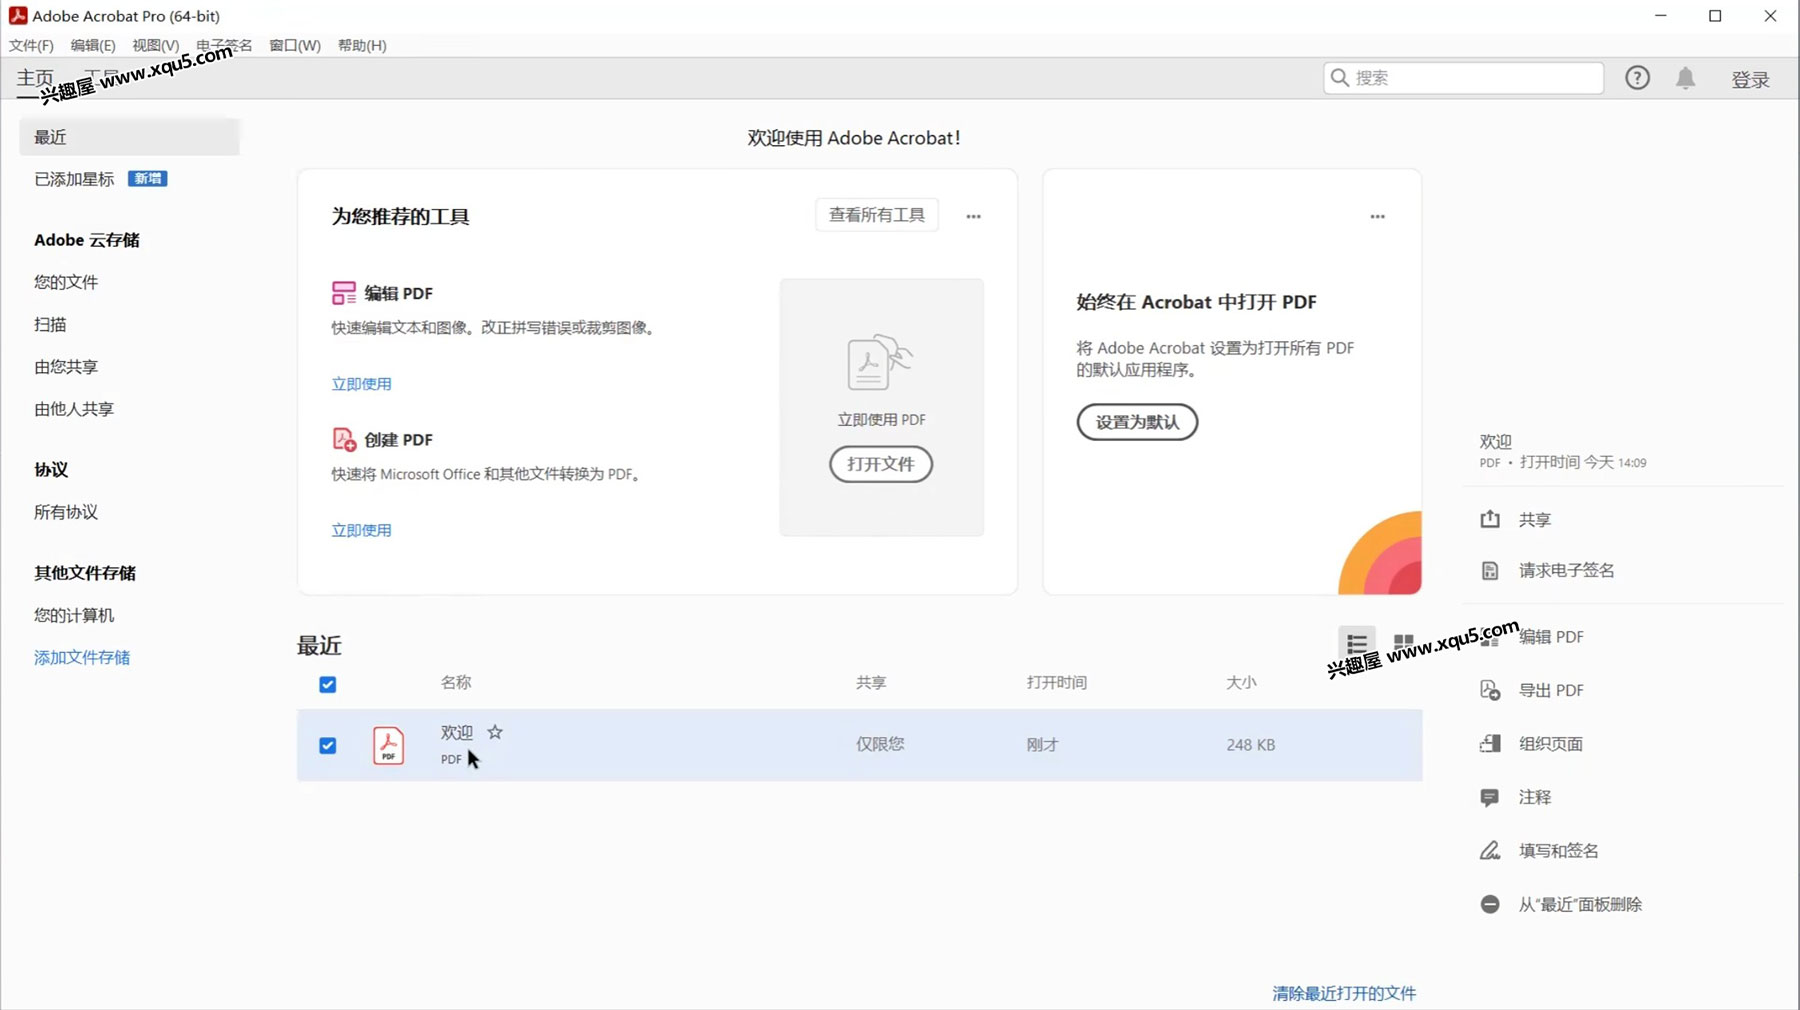
Task: Click the 组织页面 icon
Action: pyautogui.click(x=1490, y=743)
